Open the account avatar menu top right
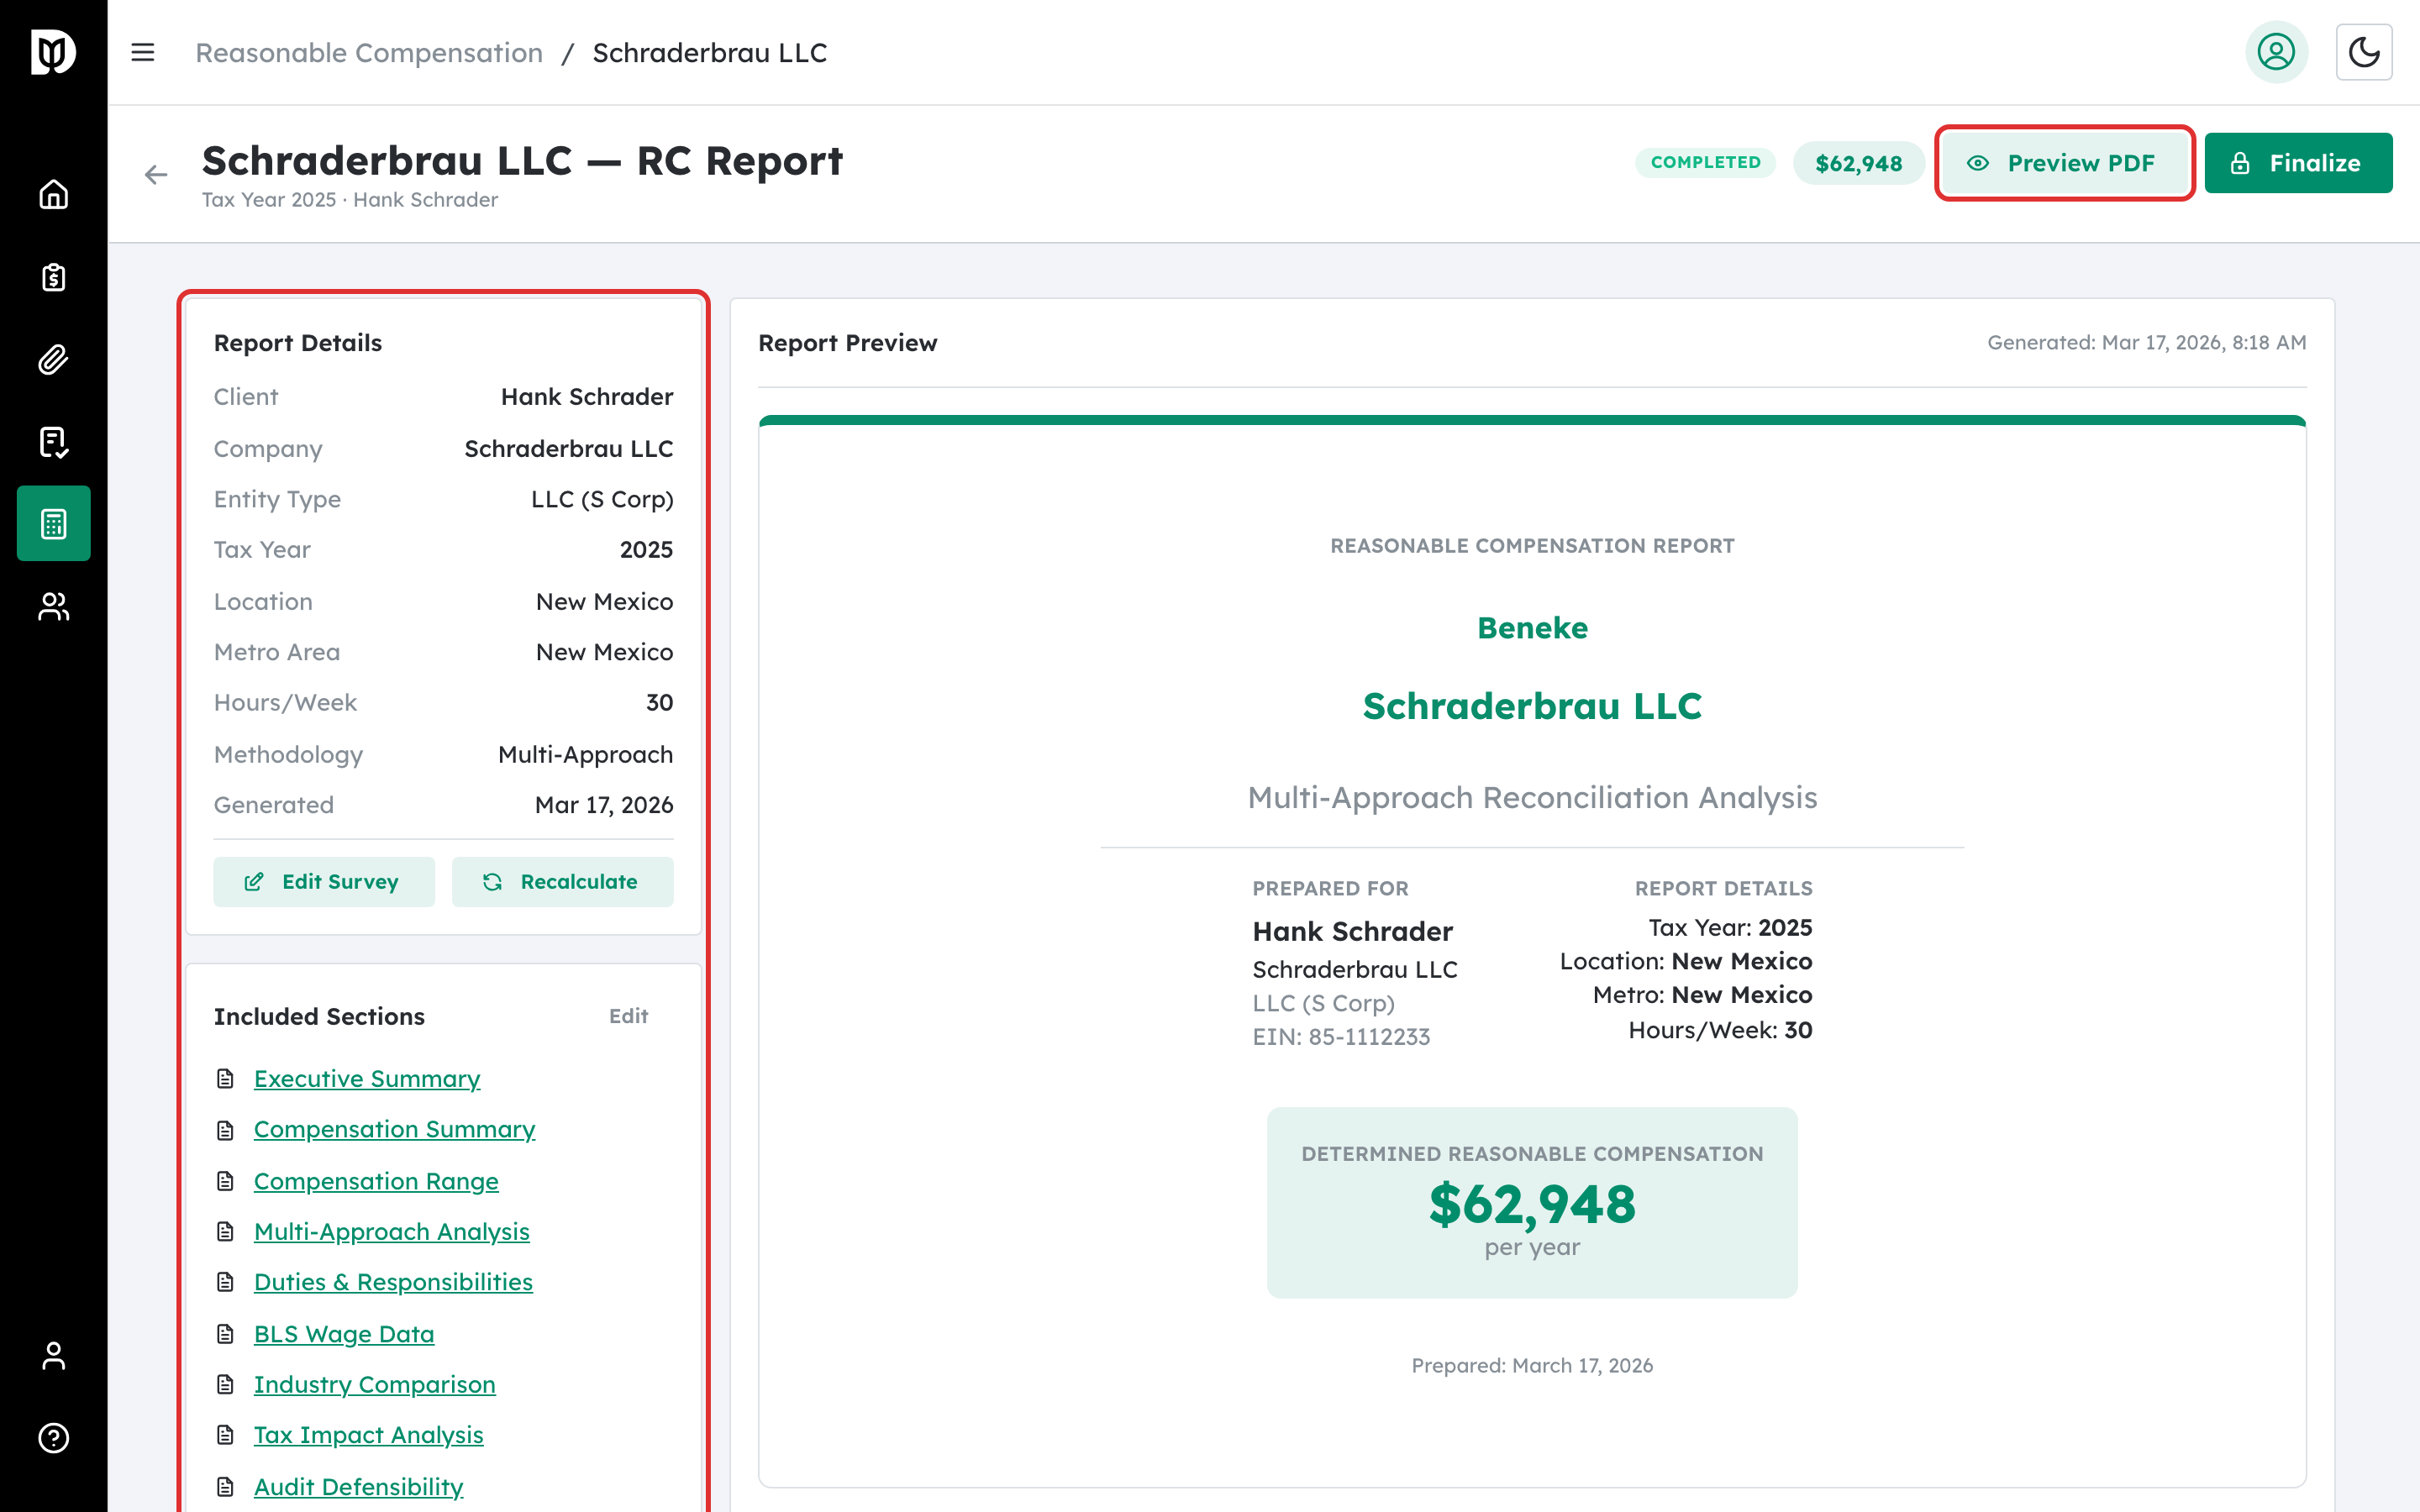This screenshot has height=1512, width=2420. 2277,52
